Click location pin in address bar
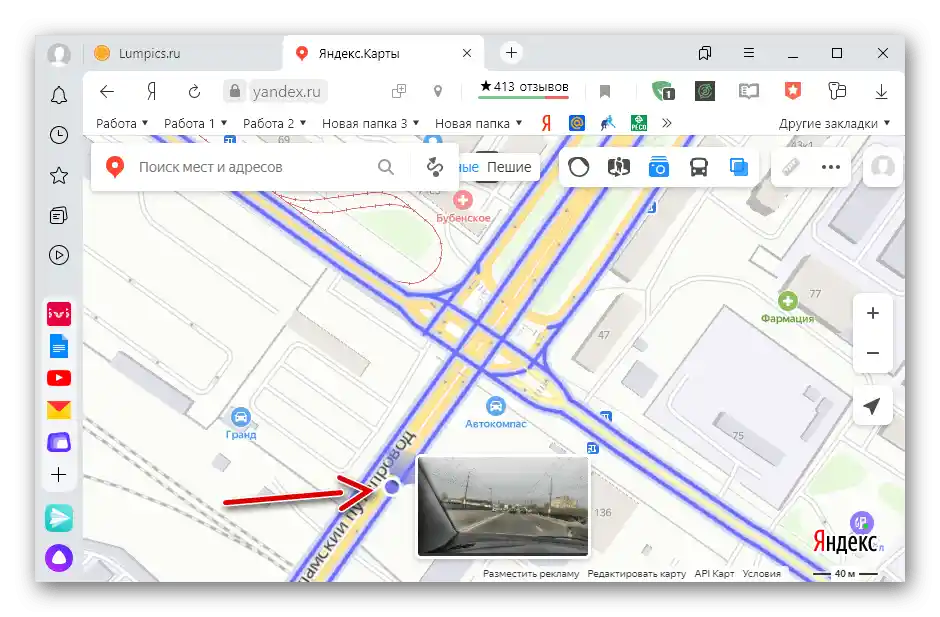 point(438,91)
